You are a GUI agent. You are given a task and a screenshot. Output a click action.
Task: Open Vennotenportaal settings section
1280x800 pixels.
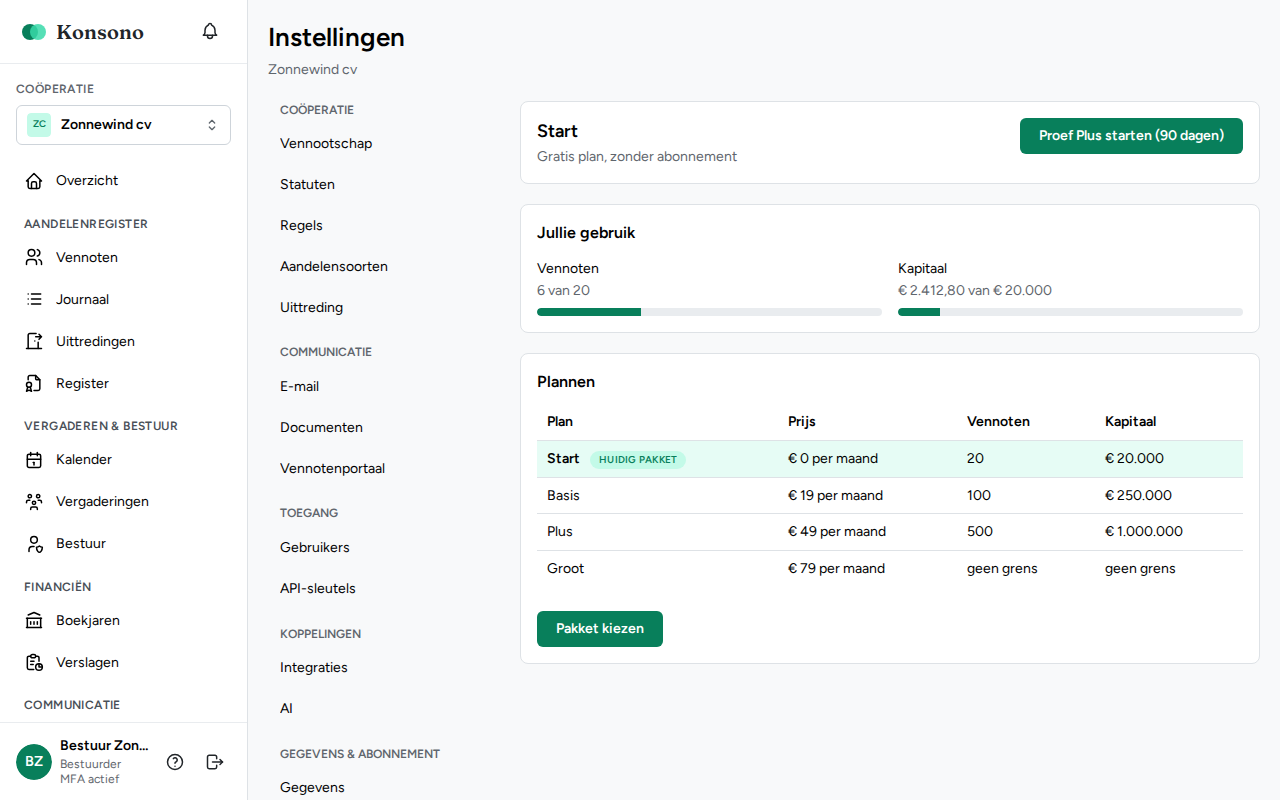(332, 469)
